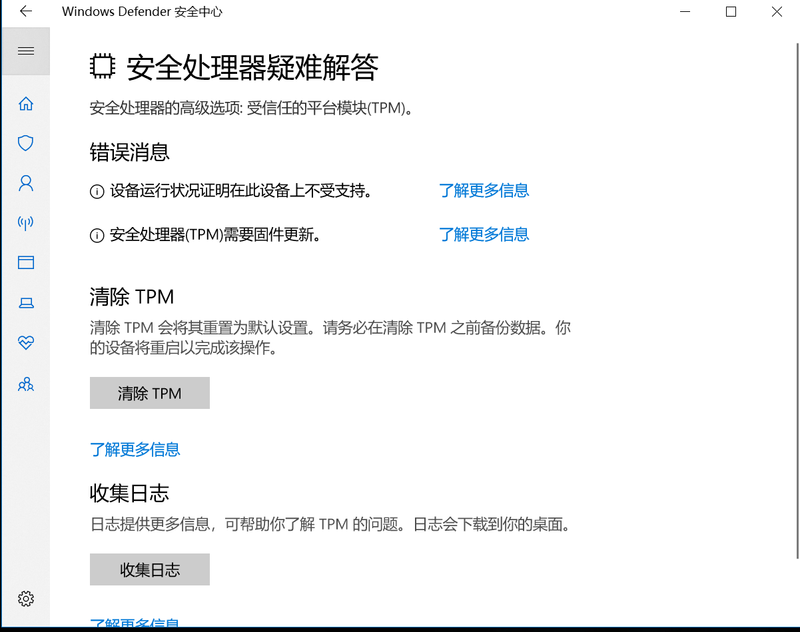The width and height of the screenshot is (800, 632).
Task: Expand the hamburger navigation menu
Action: (x=26, y=51)
